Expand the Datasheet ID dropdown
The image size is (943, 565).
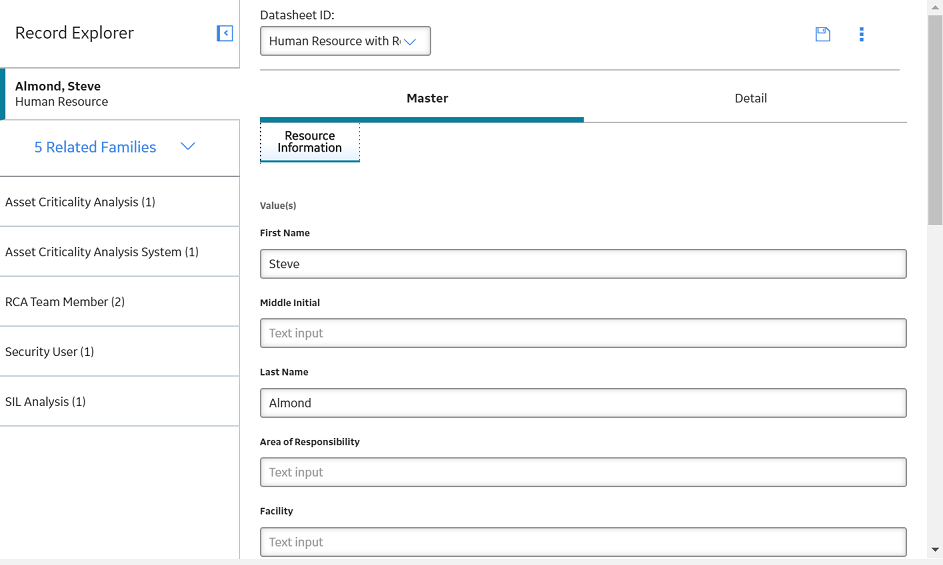click(345, 41)
